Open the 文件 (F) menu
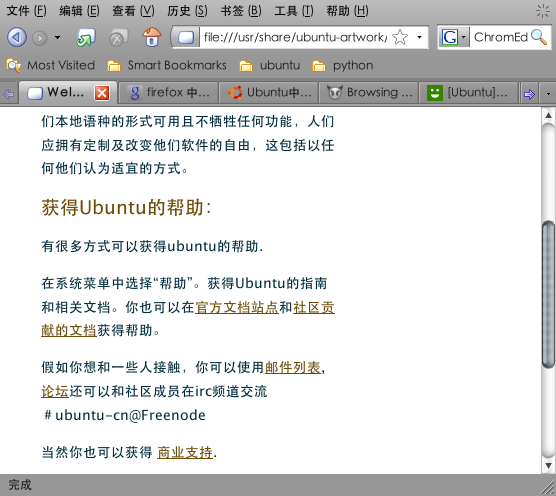The image size is (556, 496). click(x=27, y=11)
